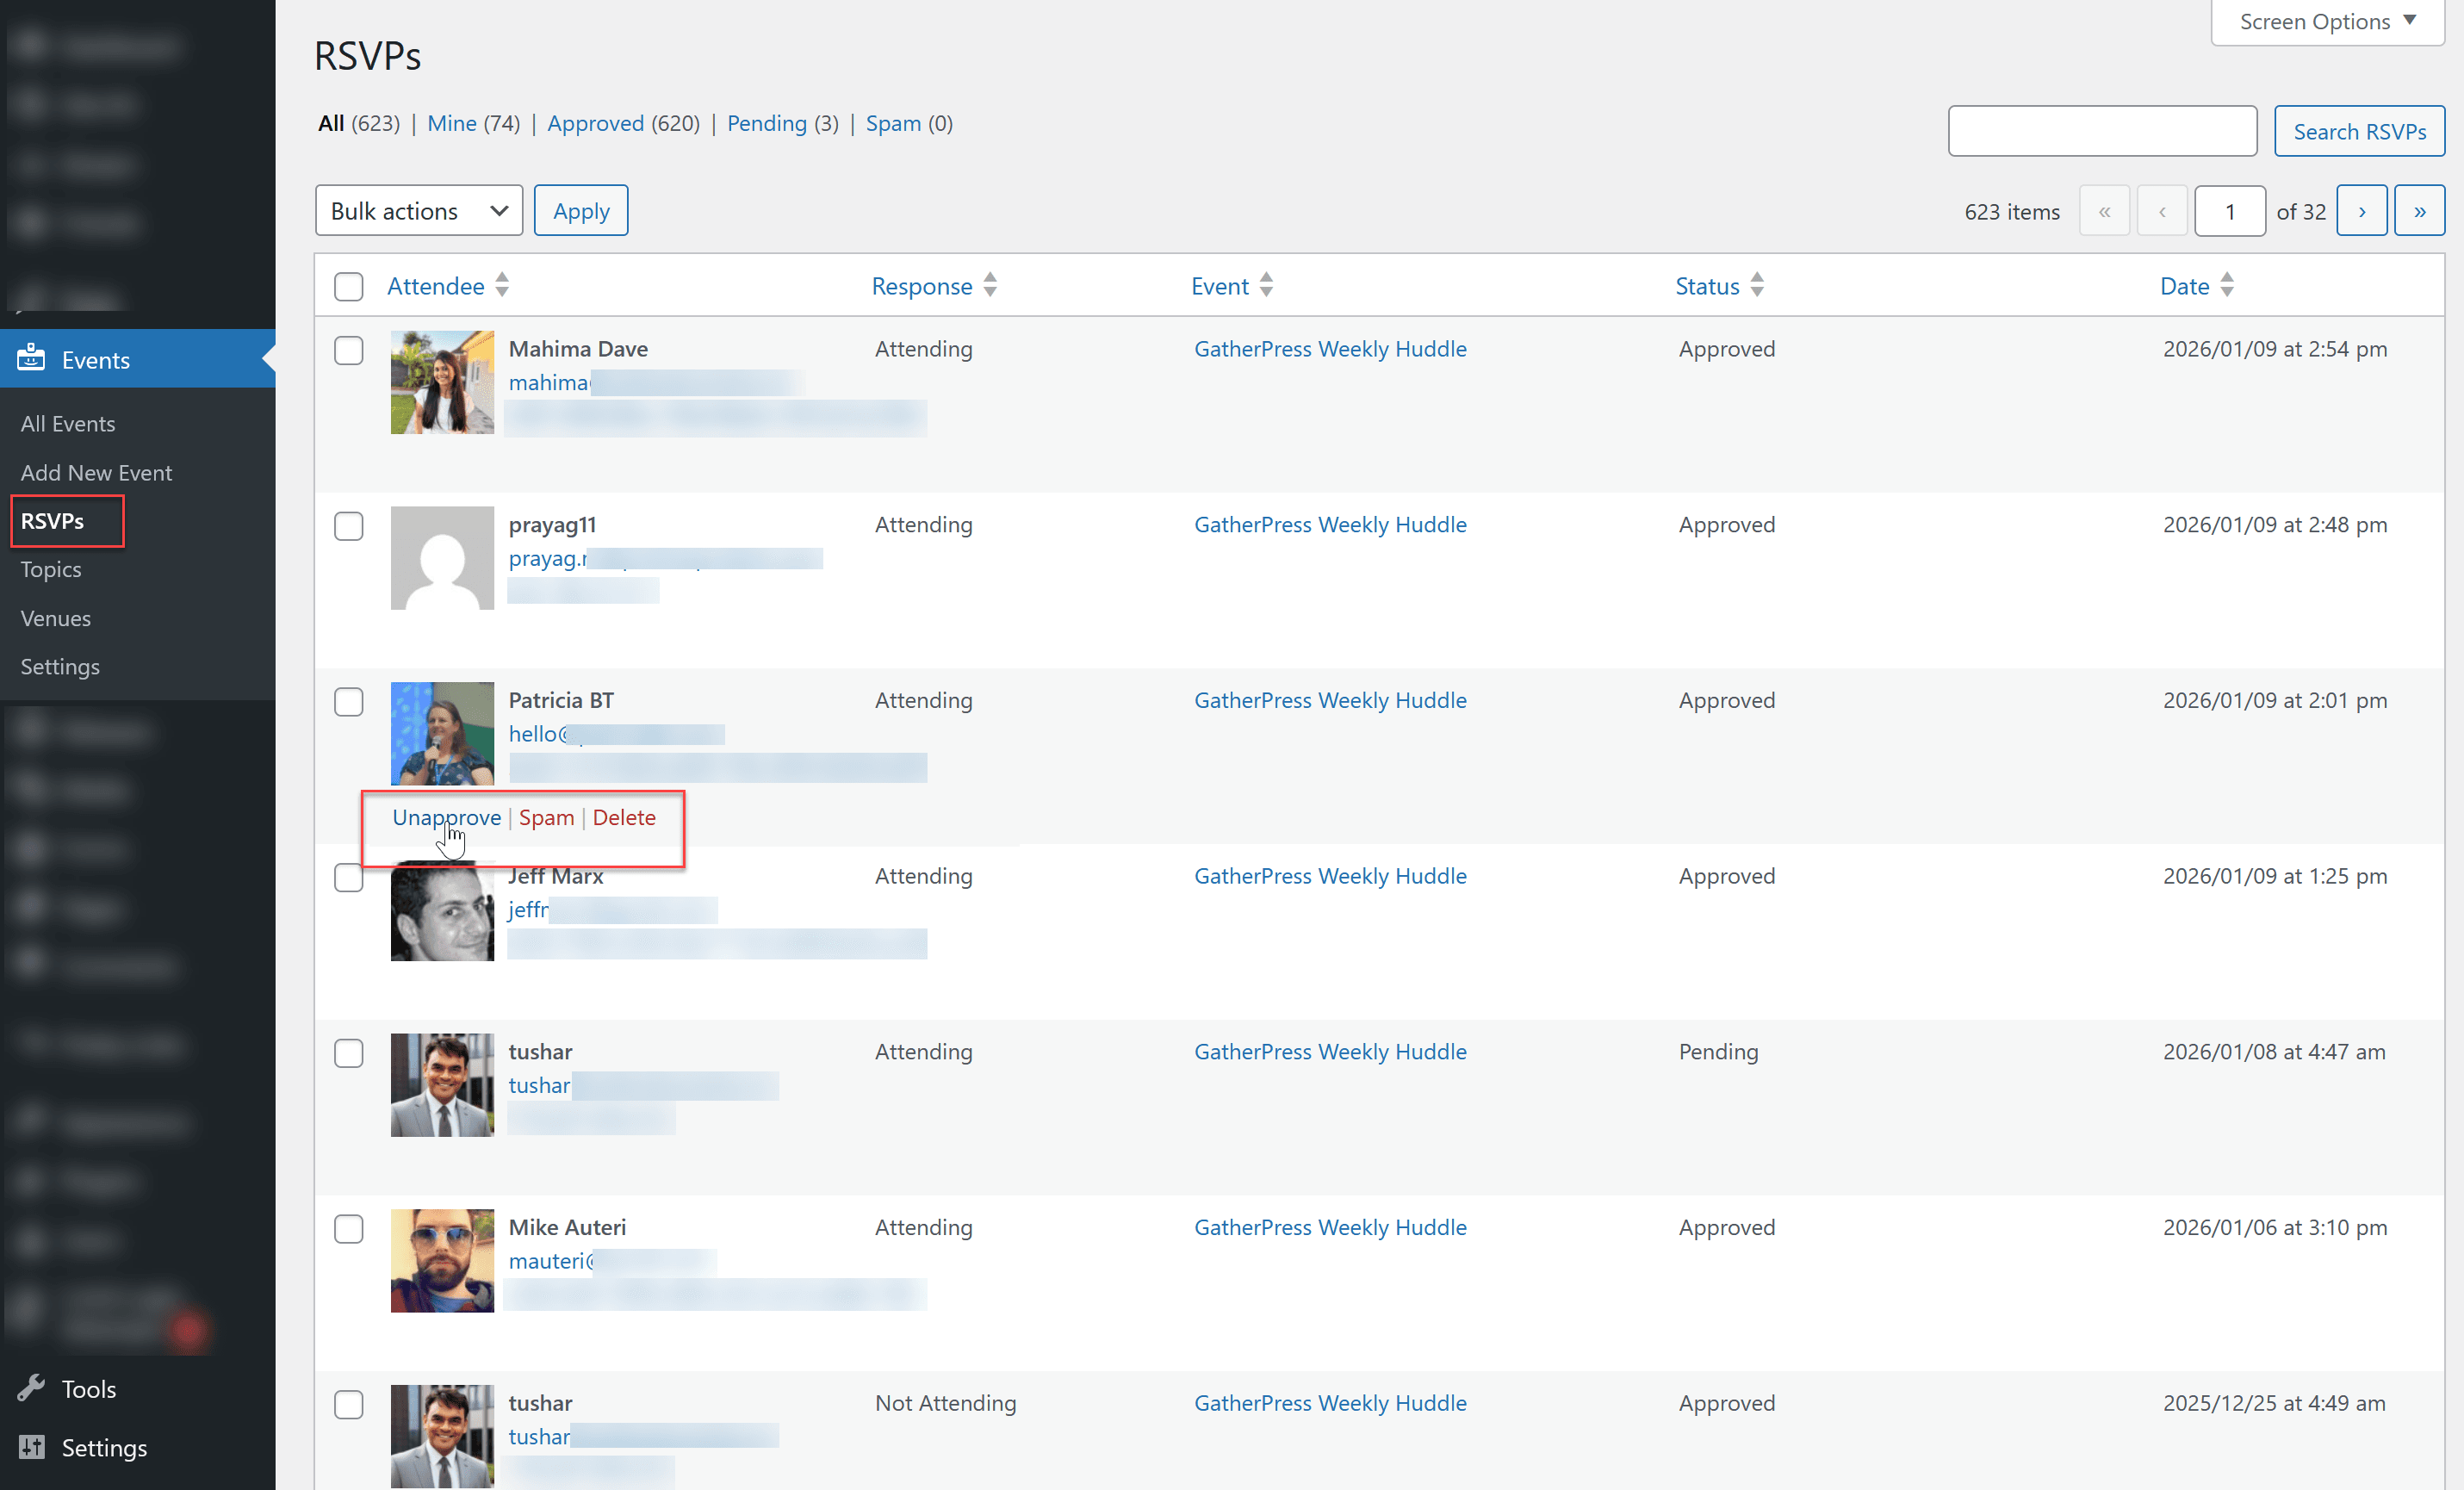Tick the select-all checkbox in header

tap(348, 286)
